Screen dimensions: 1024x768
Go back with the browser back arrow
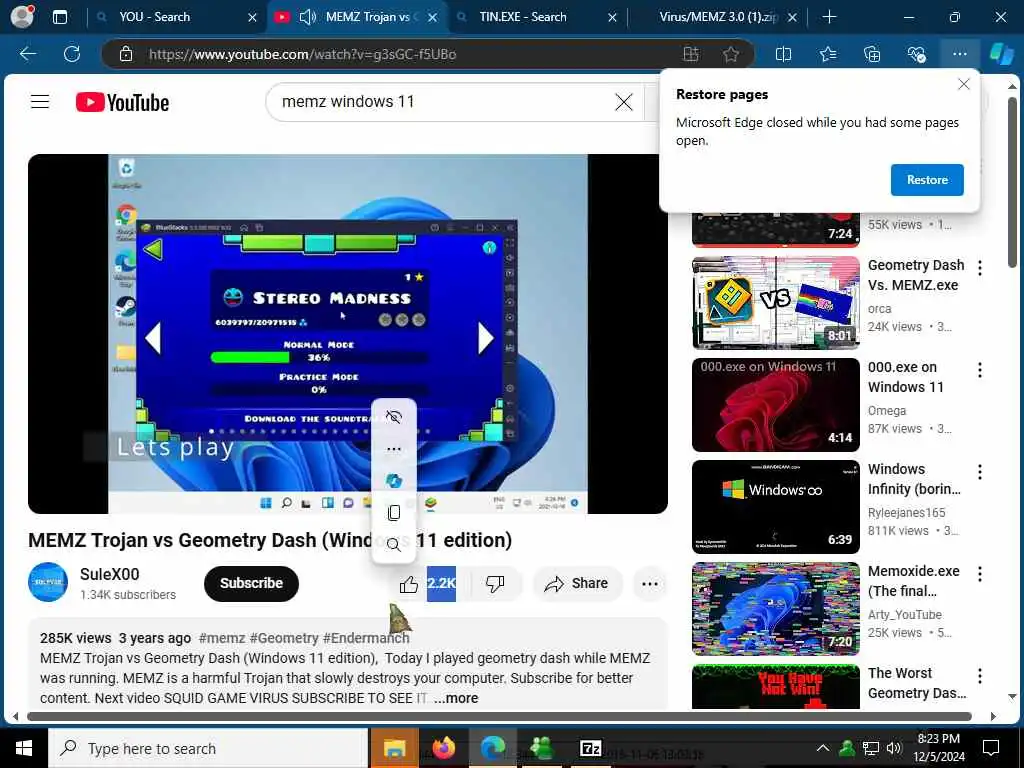[28, 54]
